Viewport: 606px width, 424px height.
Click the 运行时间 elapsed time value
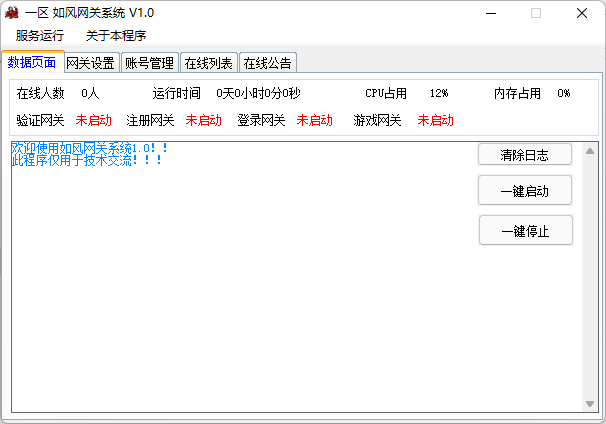click(x=258, y=93)
